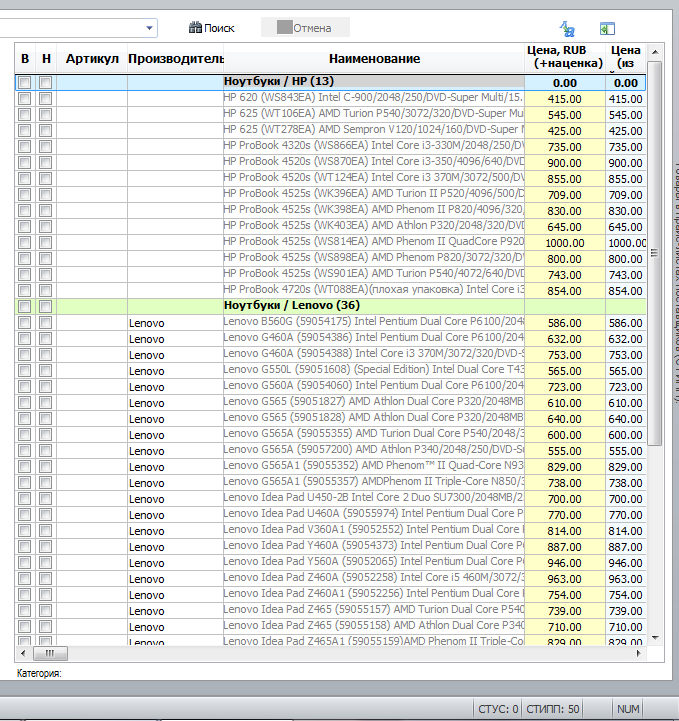Tick the Н checkbox for HP 625 (WT106EA)
This screenshot has width=679, height=721.
coord(46,115)
